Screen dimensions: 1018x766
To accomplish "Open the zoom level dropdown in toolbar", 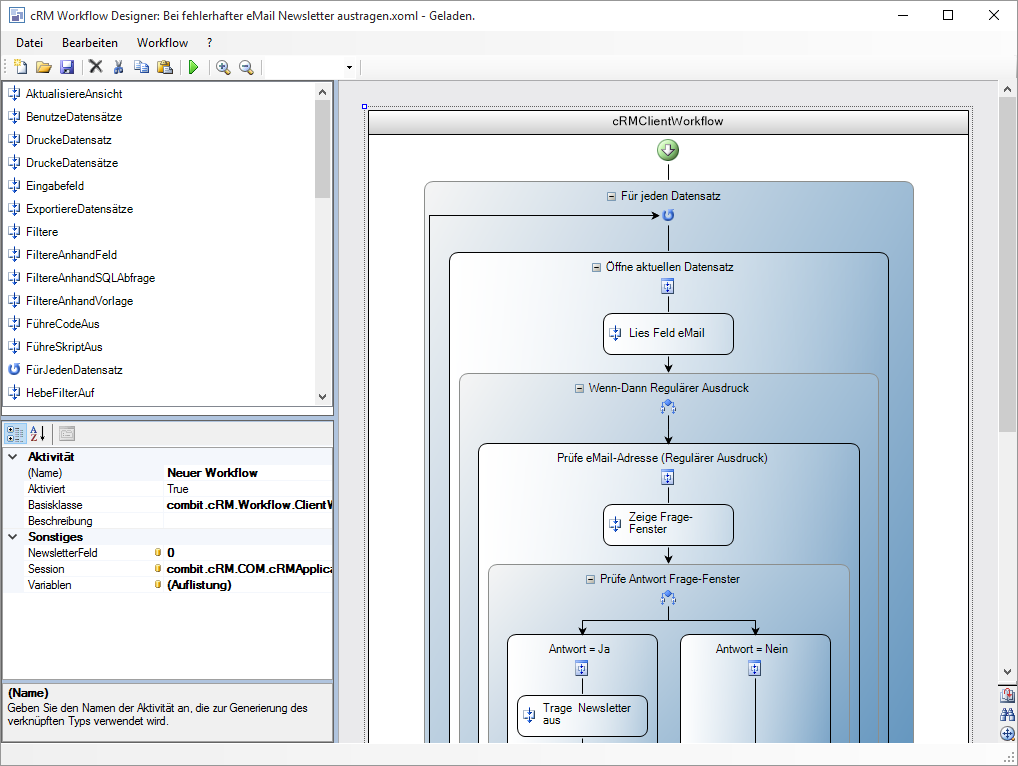I will 349,68.
